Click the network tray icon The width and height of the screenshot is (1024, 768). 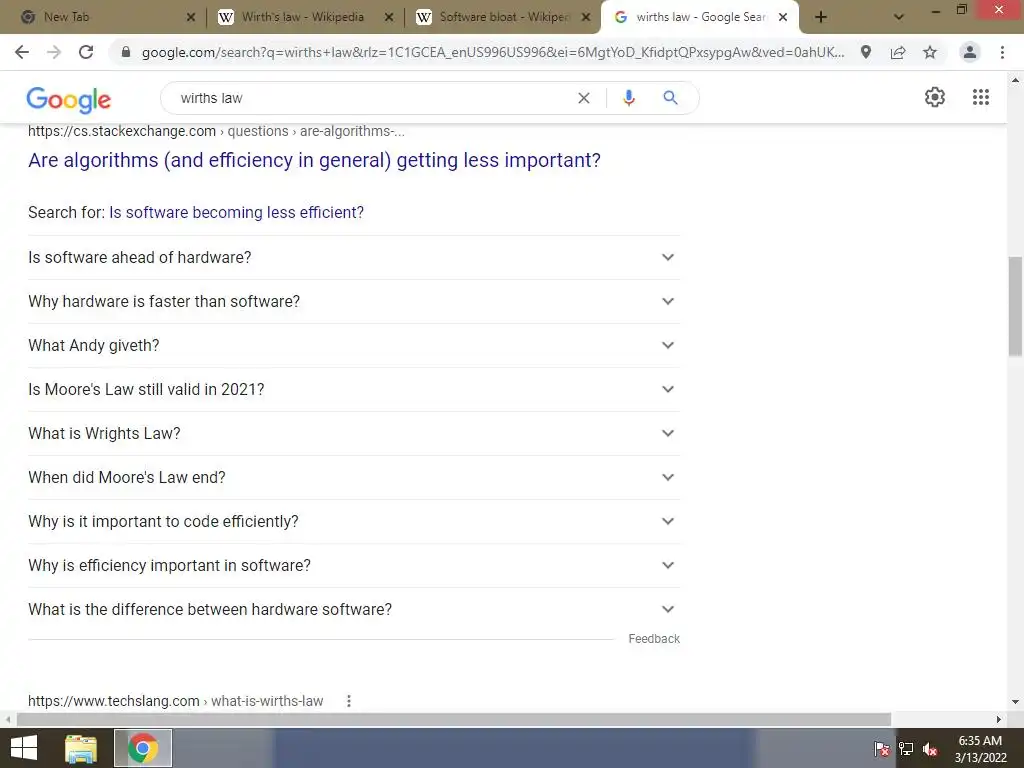click(x=906, y=749)
